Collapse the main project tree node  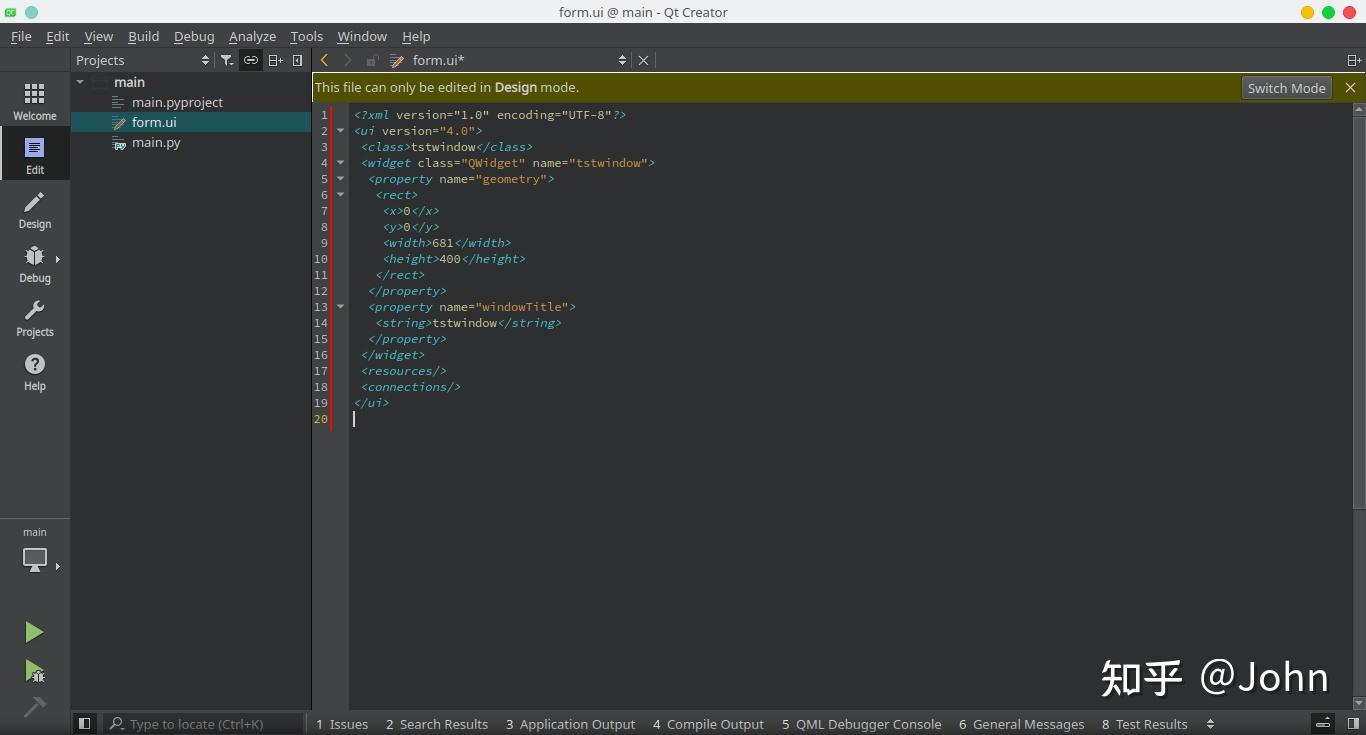80,82
